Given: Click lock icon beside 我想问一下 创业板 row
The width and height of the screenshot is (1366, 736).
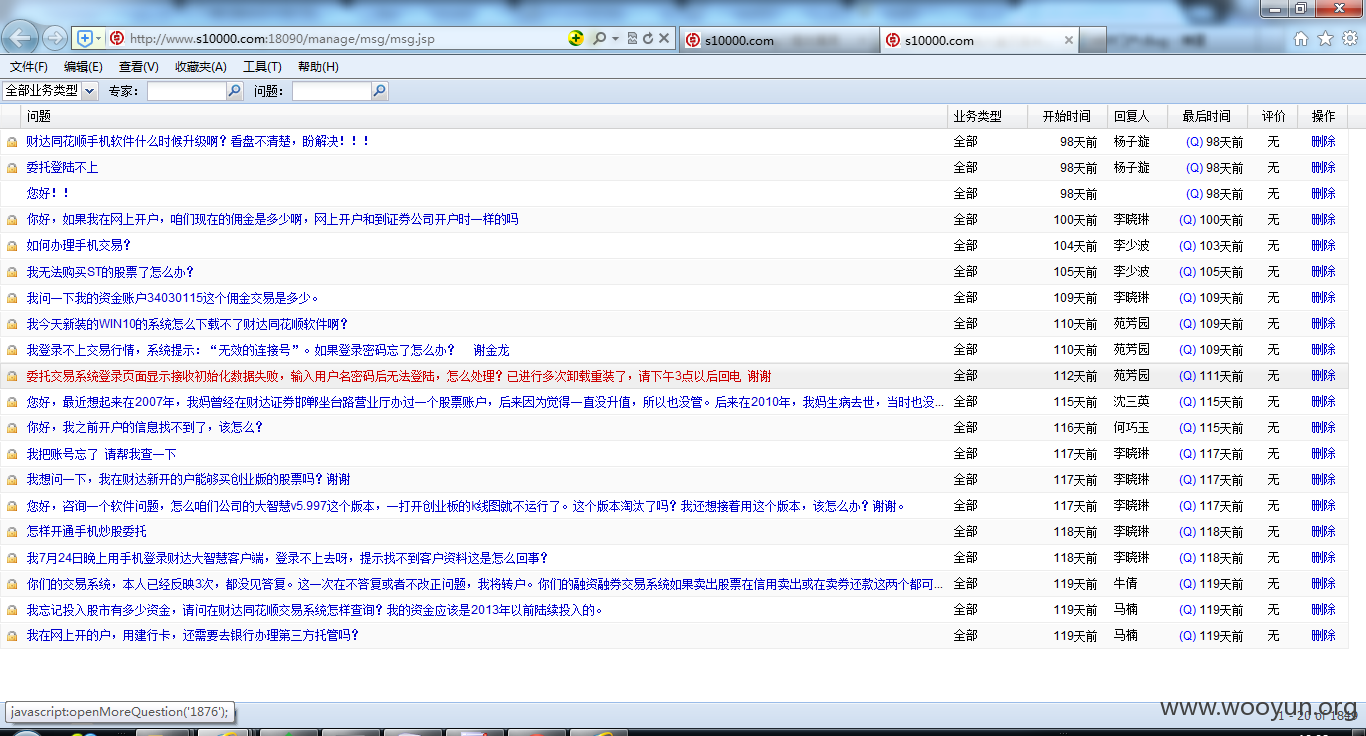Looking at the screenshot, I should 12,480.
